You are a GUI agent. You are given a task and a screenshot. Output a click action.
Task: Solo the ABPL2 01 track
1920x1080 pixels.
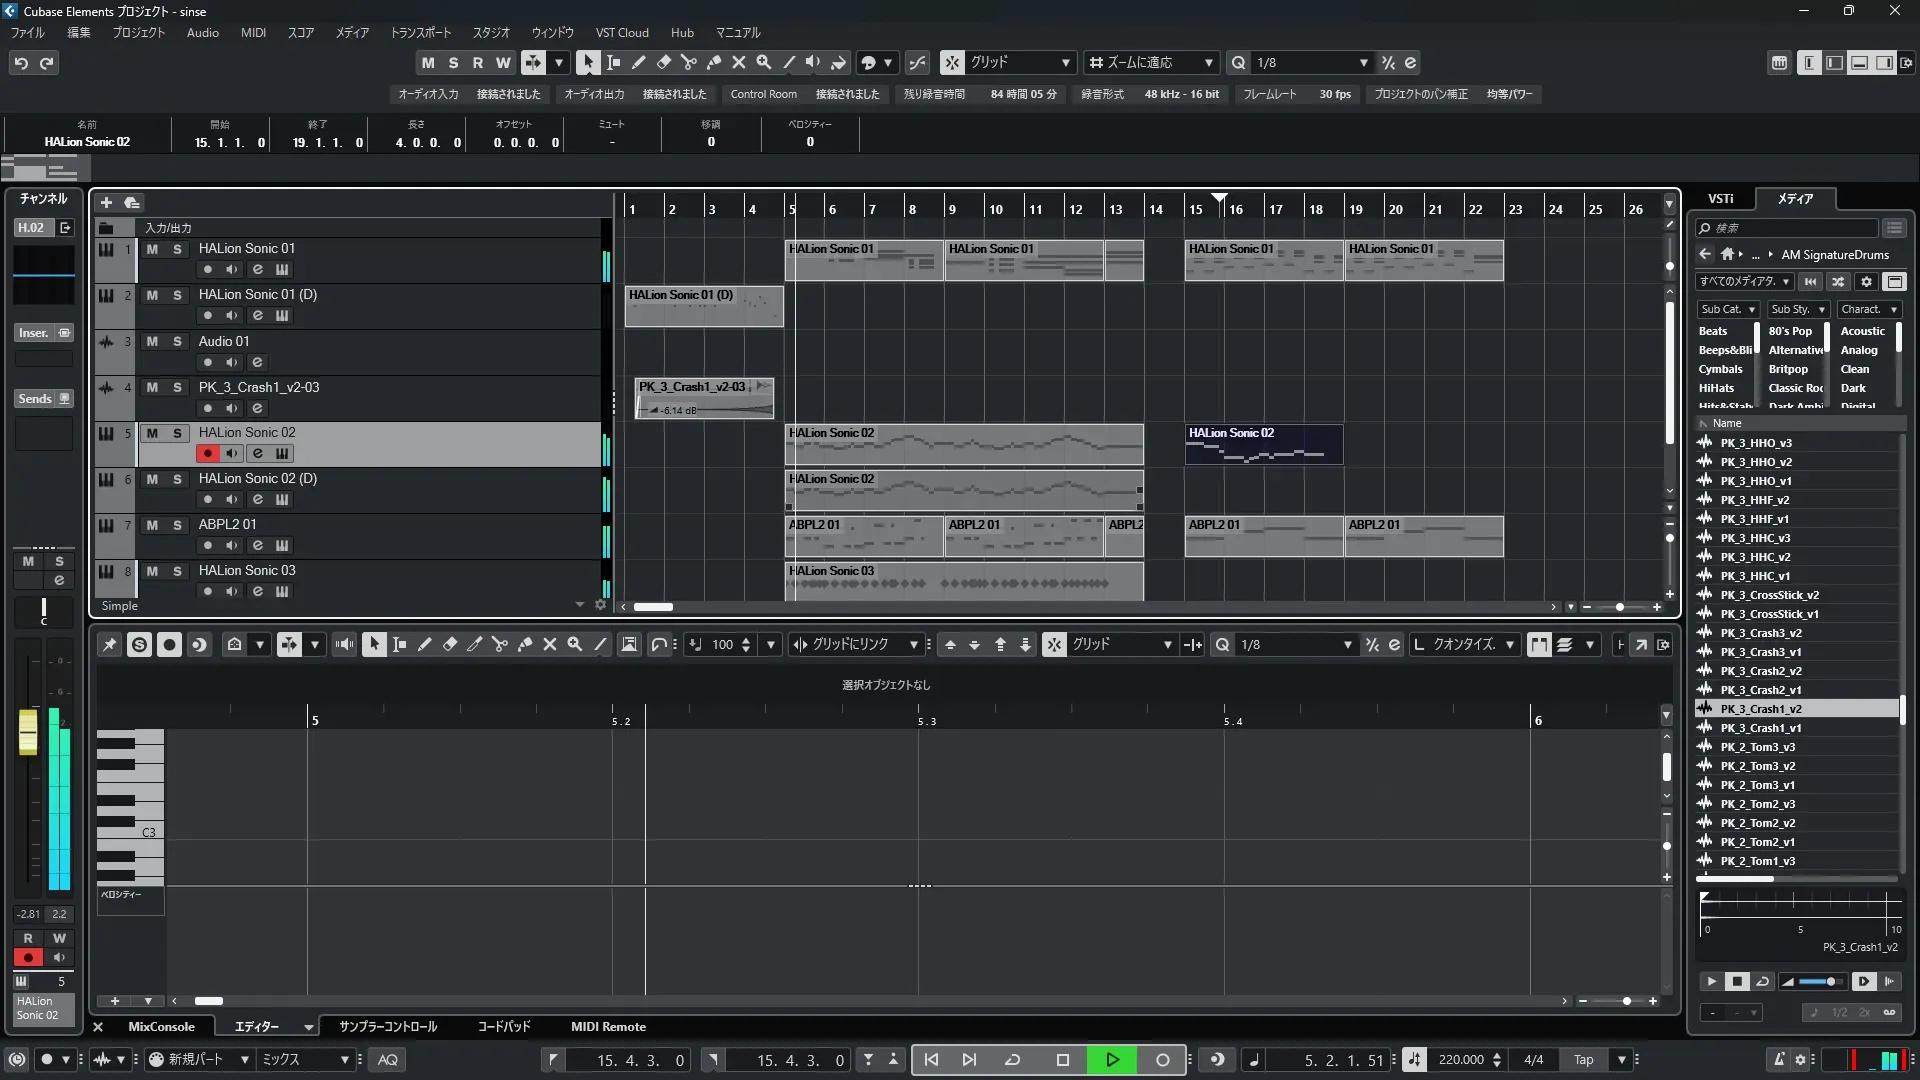point(177,525)
